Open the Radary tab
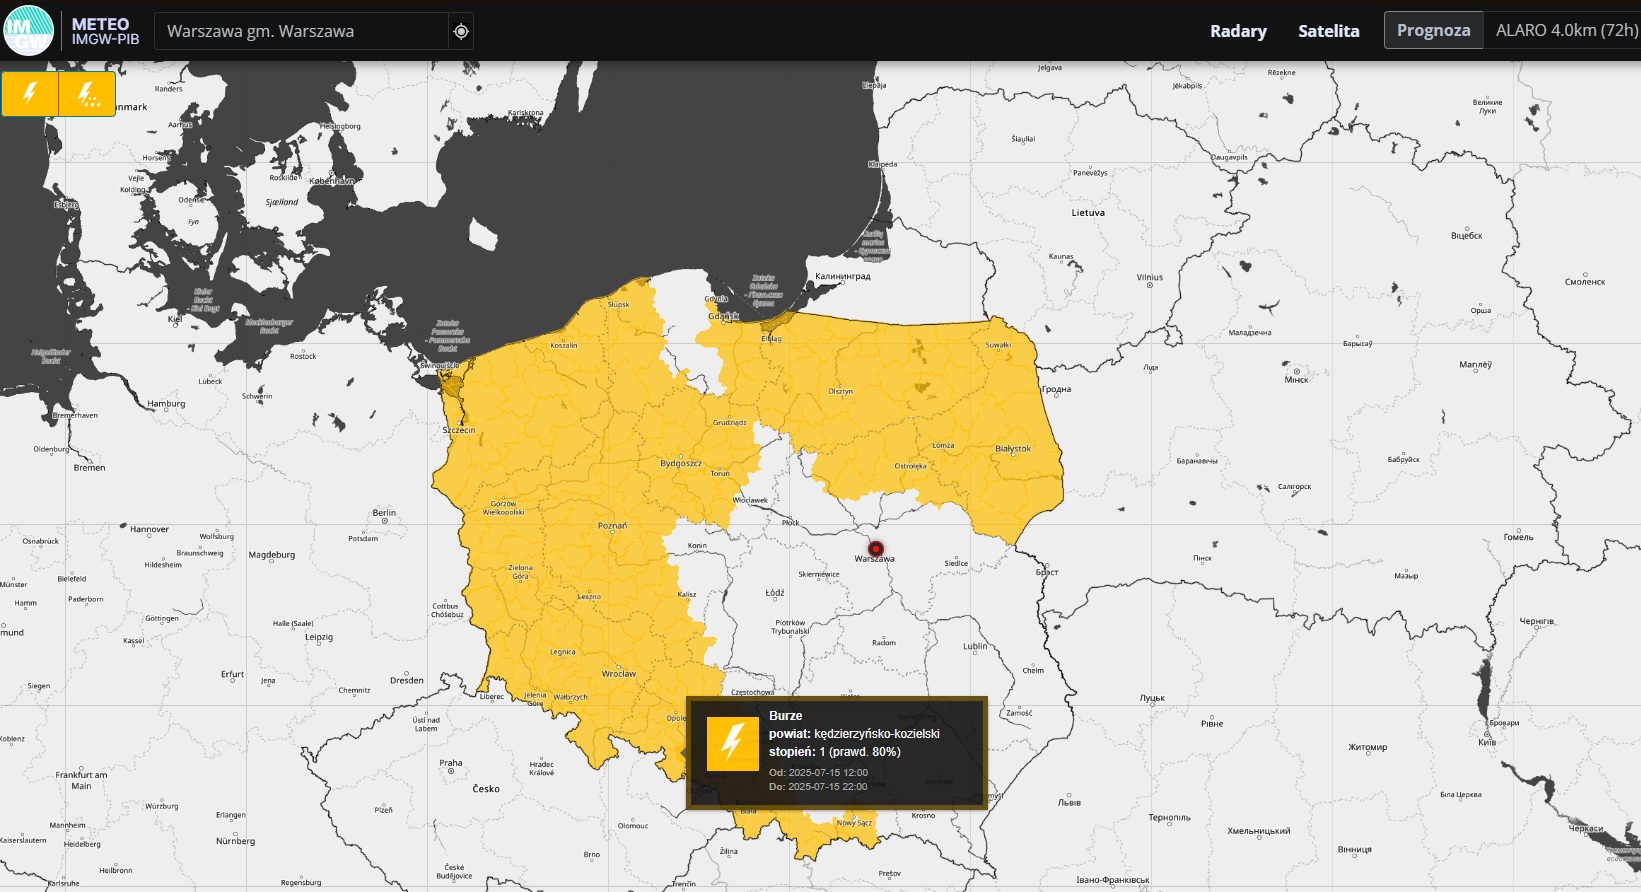 click(x=1238, y=31)
